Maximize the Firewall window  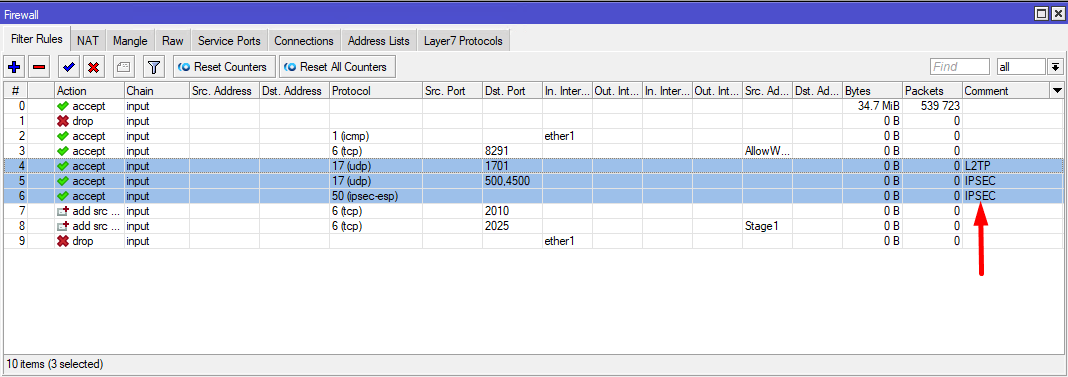point(1041,13)
